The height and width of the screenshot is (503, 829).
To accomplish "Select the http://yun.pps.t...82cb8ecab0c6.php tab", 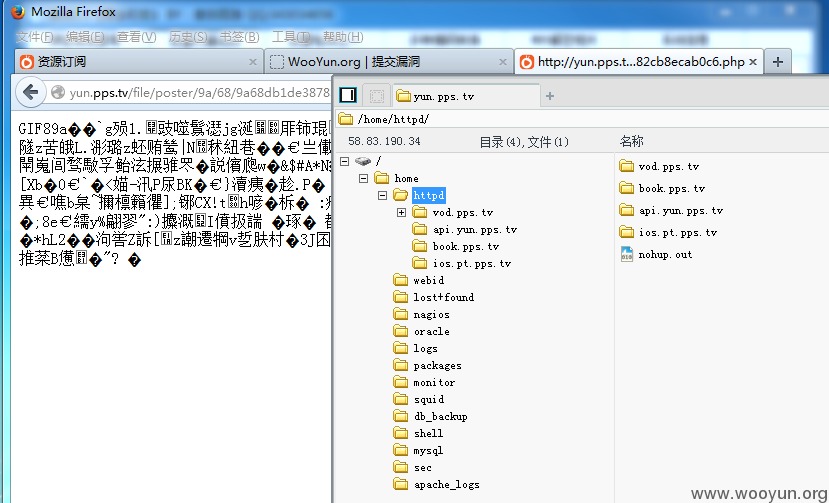I will tap(638, 62).
